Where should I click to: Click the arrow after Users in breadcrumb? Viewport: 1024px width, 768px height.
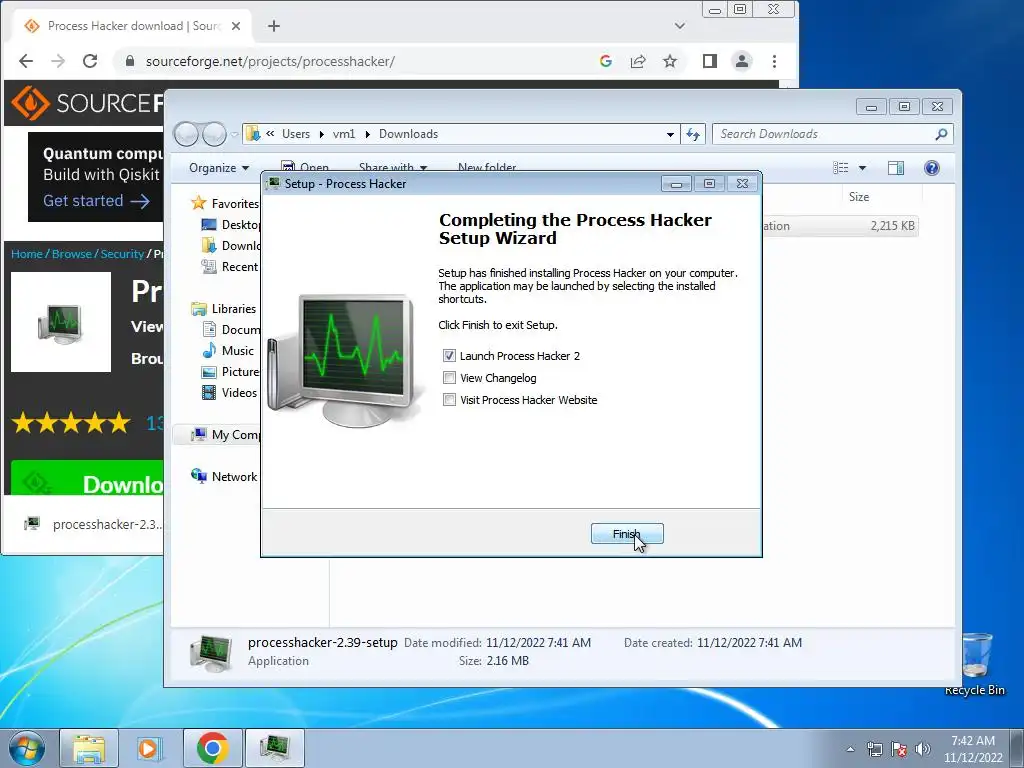tap(321, 134)
